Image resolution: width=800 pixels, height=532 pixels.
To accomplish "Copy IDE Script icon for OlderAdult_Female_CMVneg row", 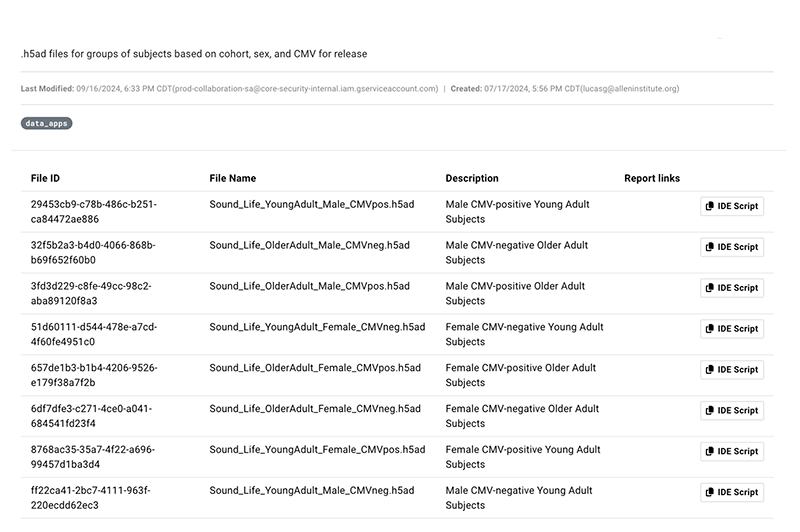I will point(710,411).
